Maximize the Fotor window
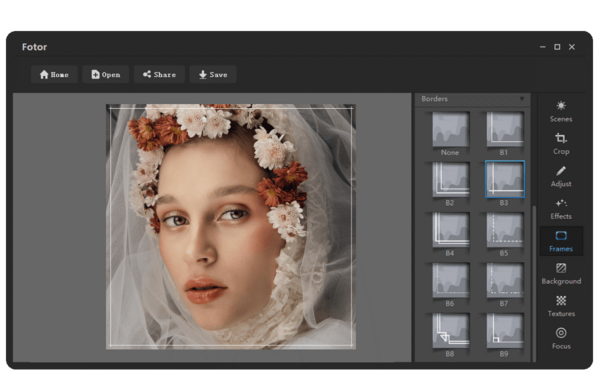This screenshot has width=600, height=383. pos(557,47)
